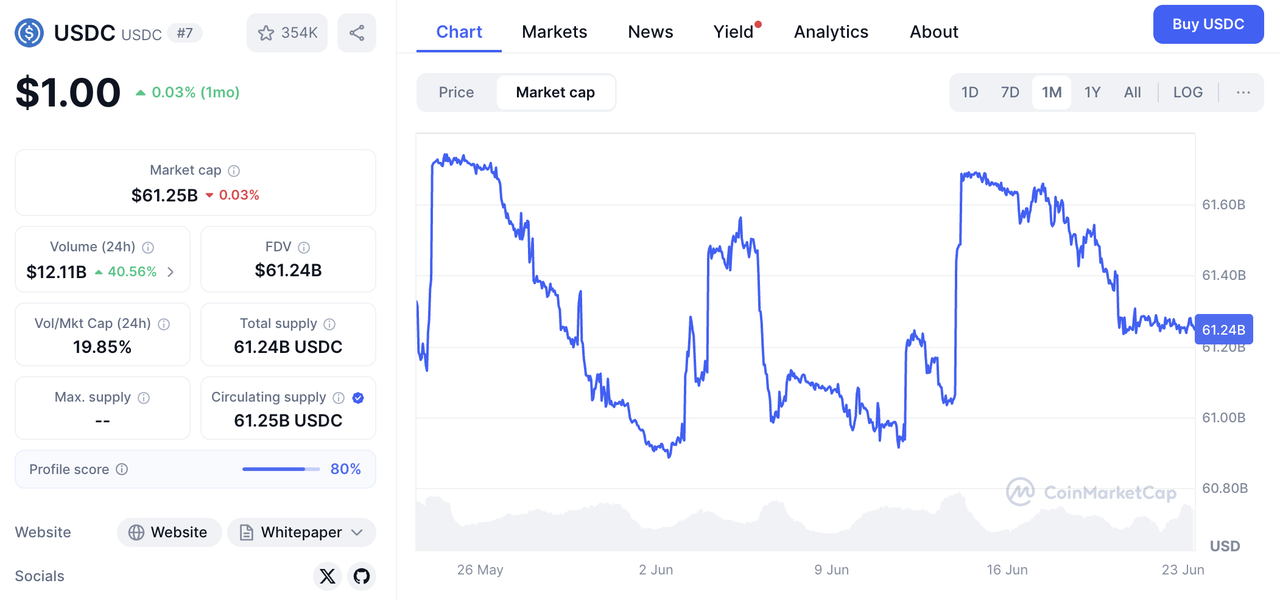Click the Market cap info icon
The width and height of the screenshot is (1280, 600).
click(234, 171)
